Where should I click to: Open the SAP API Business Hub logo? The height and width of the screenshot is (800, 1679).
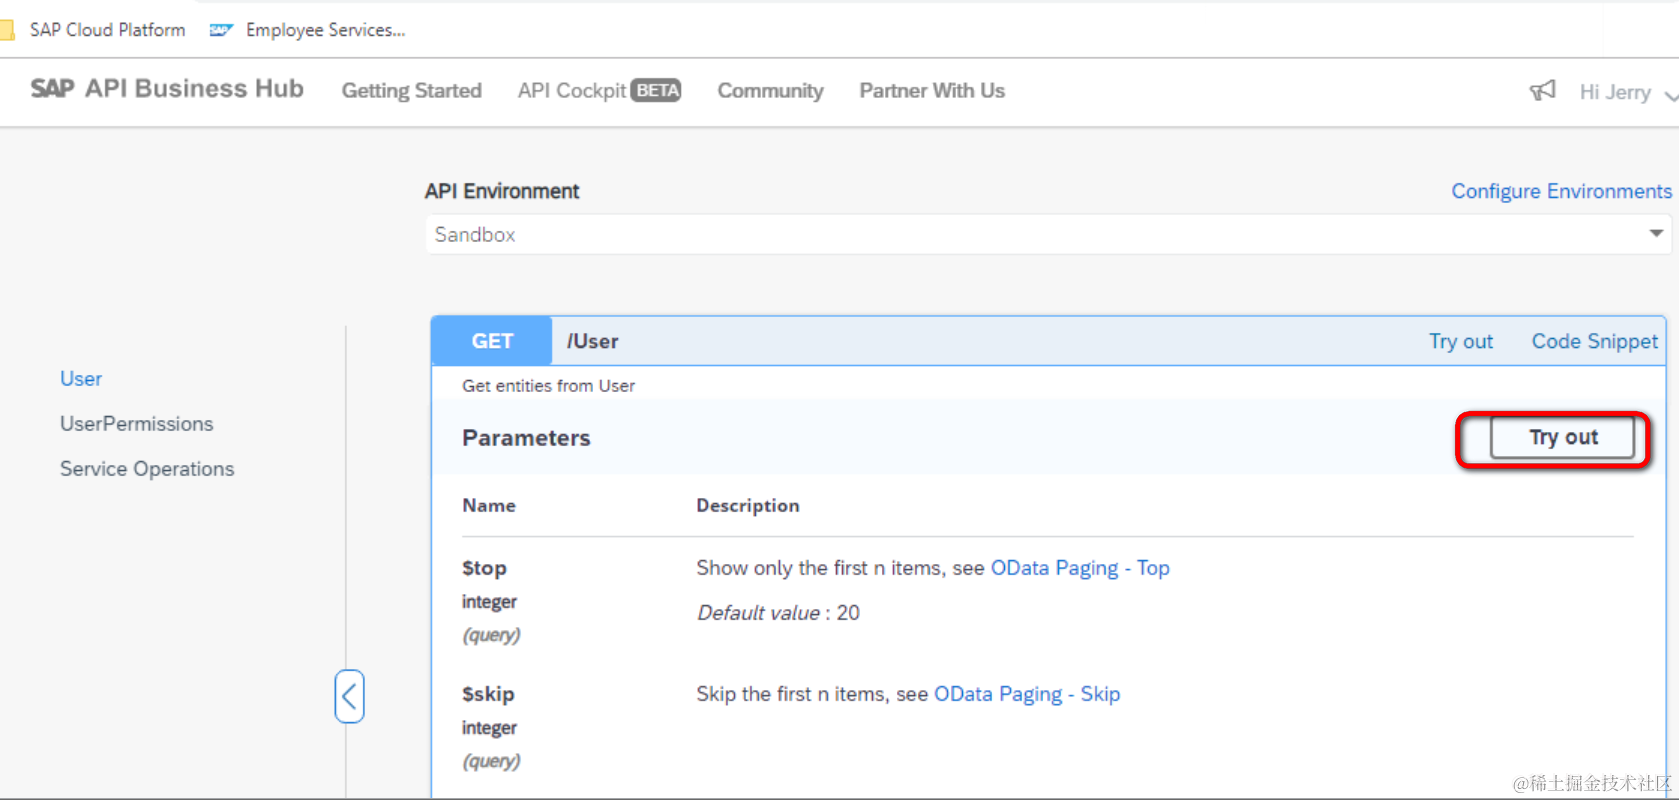[x=167, y=89]
